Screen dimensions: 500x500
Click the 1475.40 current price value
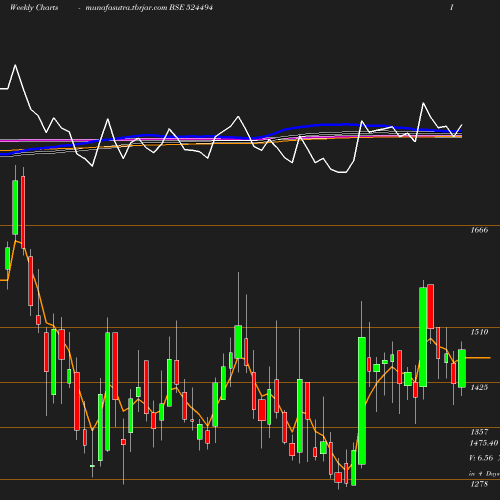click(484, 443)
